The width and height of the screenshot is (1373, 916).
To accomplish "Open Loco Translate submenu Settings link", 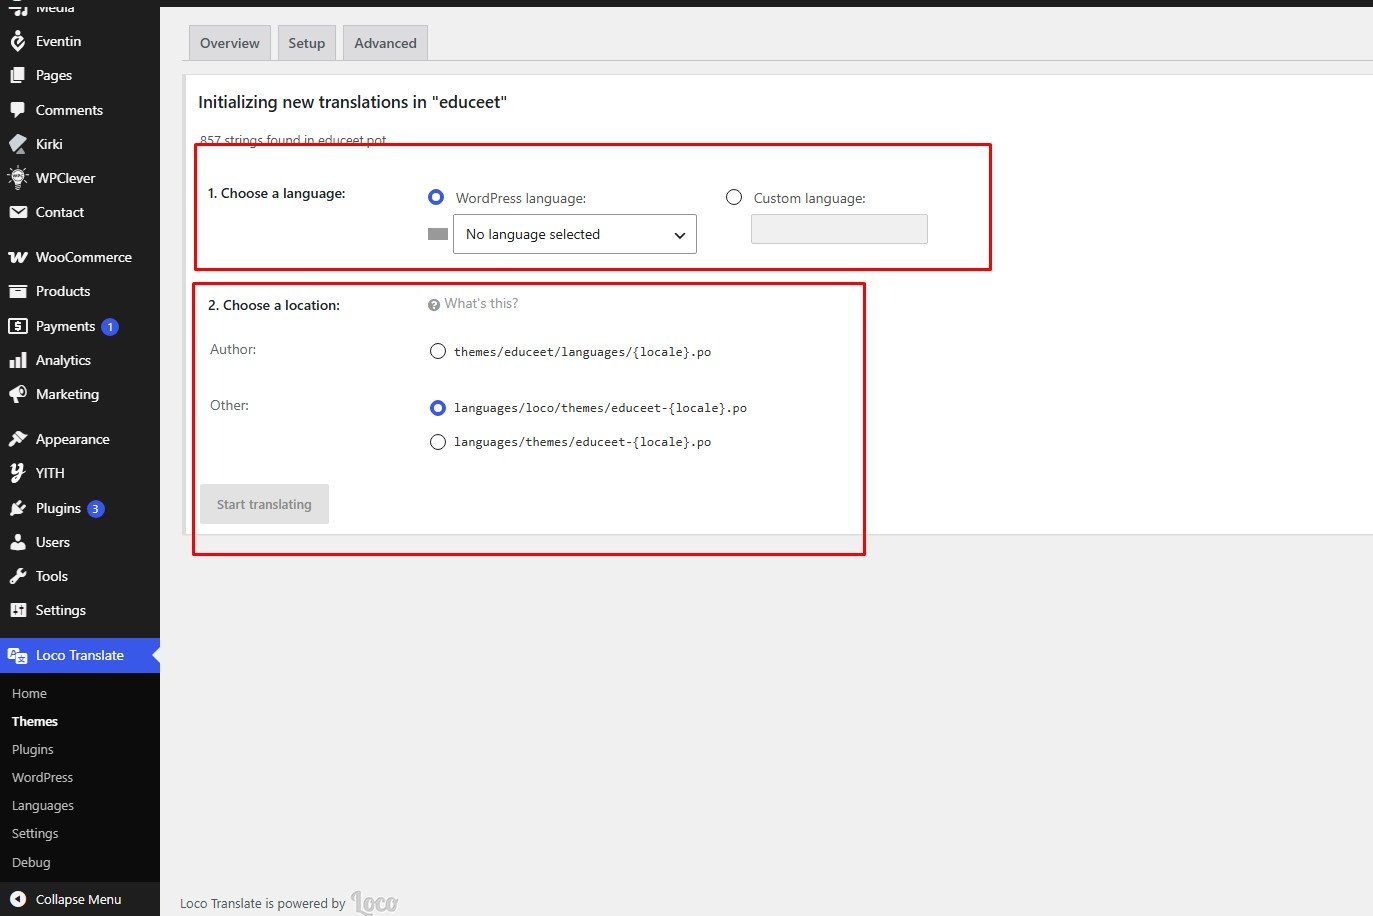I will (x=35, y=833).
